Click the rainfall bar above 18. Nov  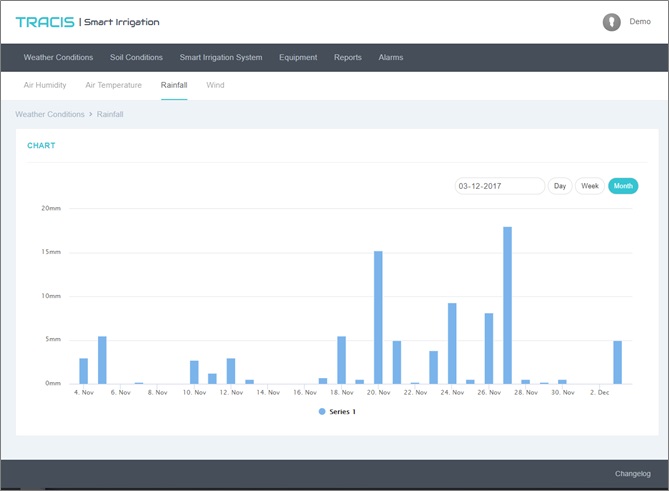[x=341, y=360]
